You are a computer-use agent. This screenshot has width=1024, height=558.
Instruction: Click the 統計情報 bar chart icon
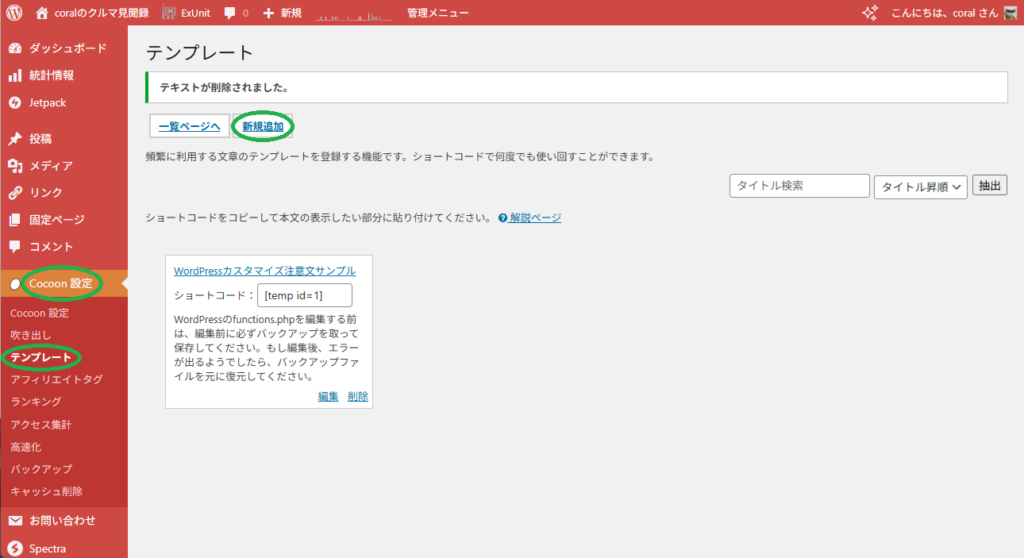(x=15, y=76)
